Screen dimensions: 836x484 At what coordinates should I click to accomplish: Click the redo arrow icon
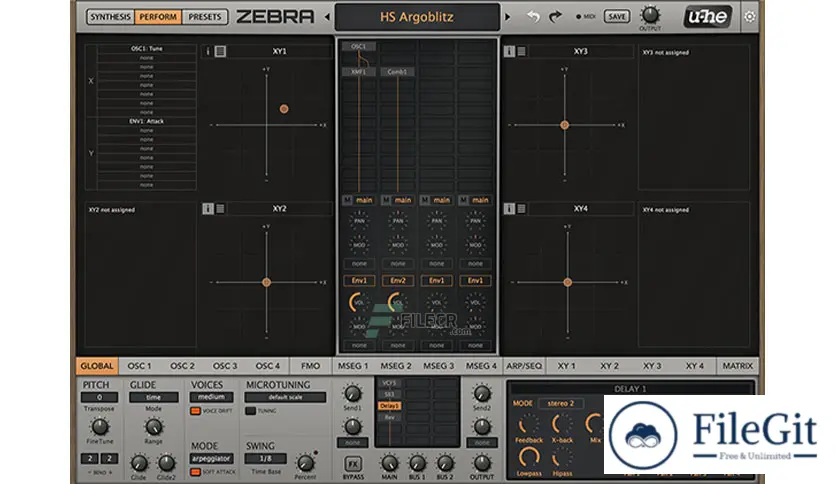[556, 17]
